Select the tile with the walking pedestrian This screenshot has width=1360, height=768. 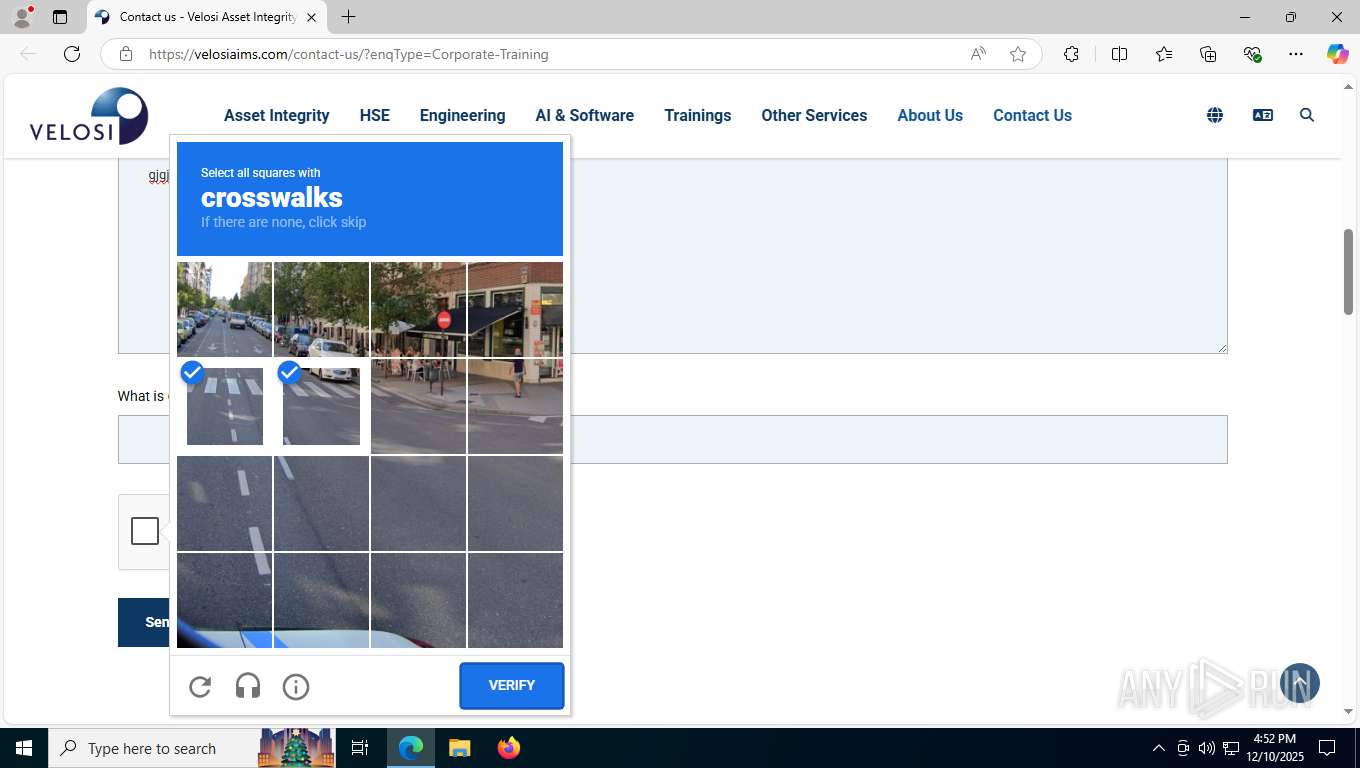pyautogui.click(x=515, y=406)
